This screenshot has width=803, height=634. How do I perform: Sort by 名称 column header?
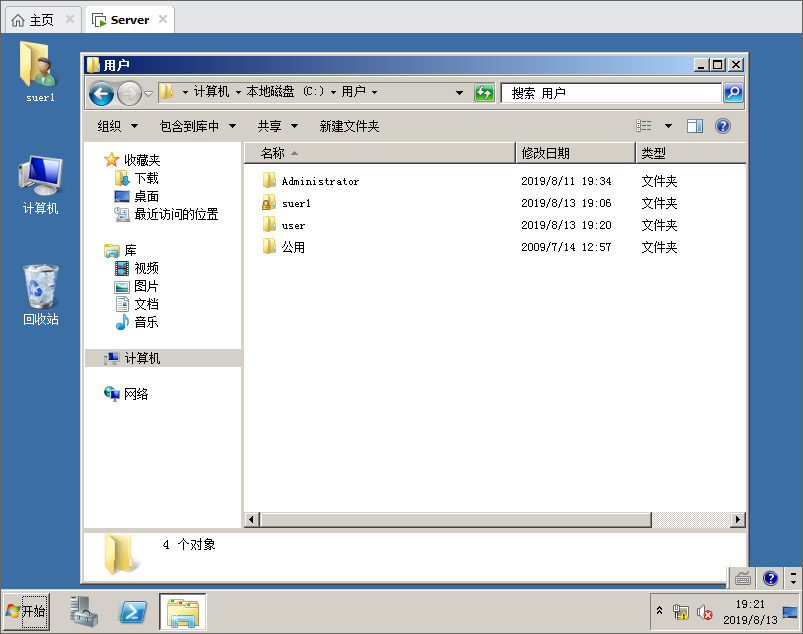pos(379,153)
